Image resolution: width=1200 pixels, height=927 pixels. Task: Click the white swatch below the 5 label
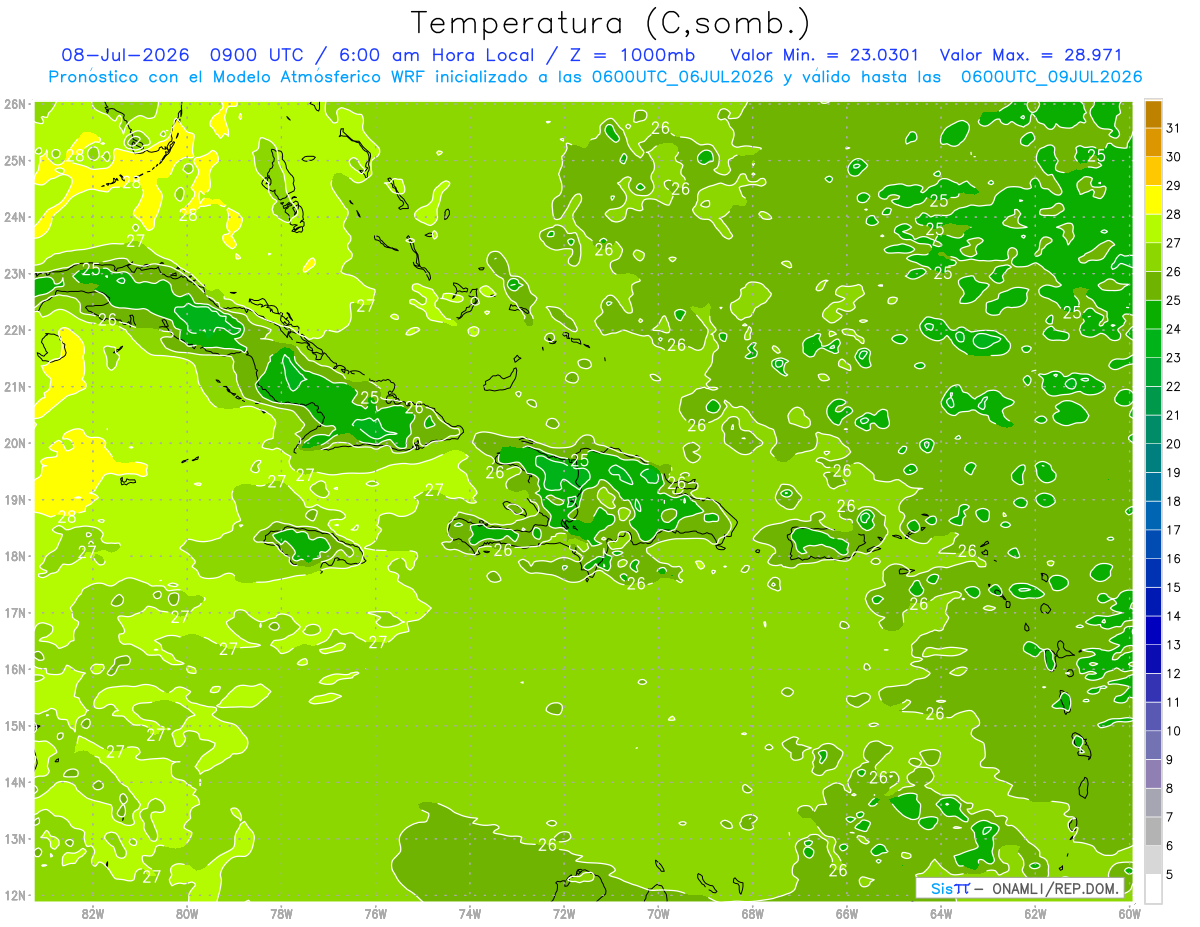[1153, 888]
